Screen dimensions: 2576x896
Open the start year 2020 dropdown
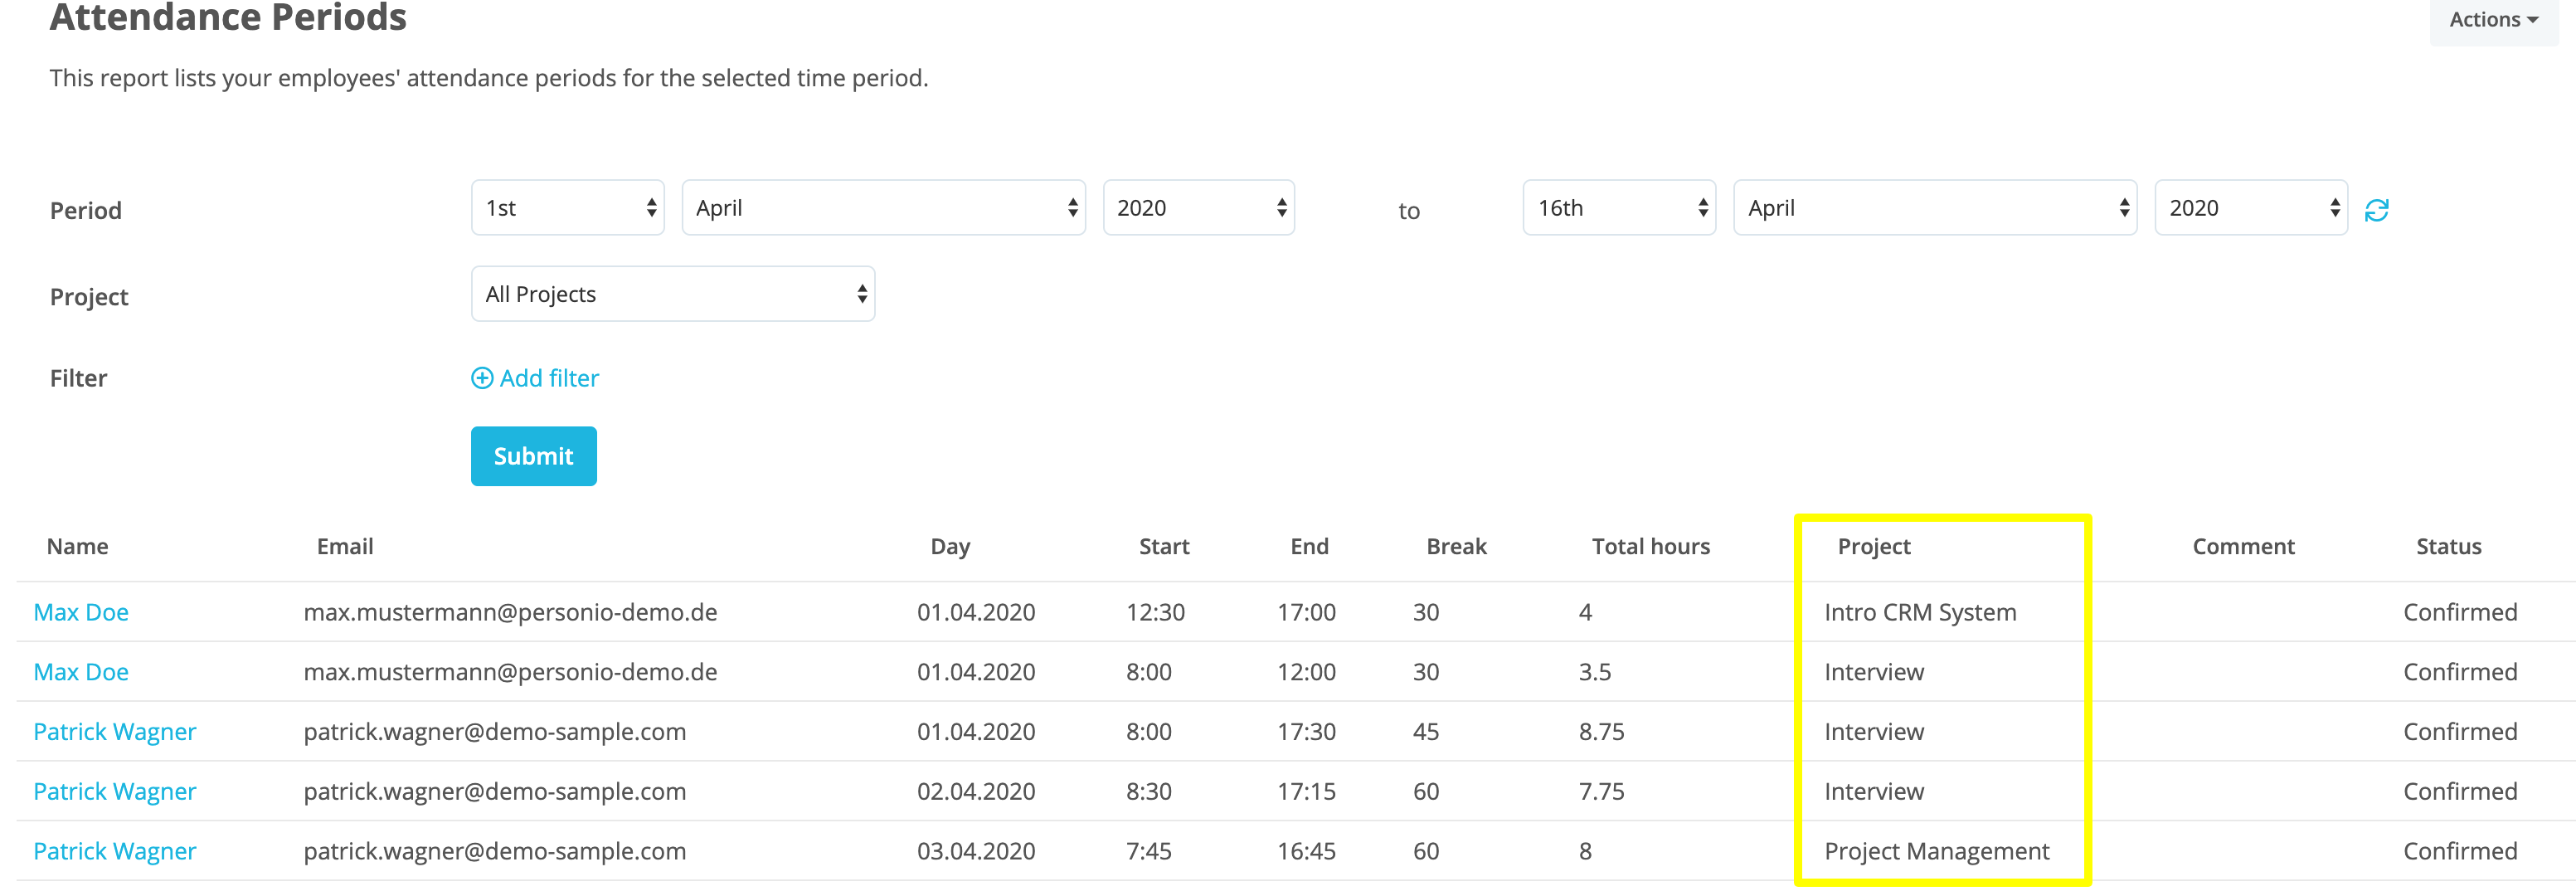1198,208
